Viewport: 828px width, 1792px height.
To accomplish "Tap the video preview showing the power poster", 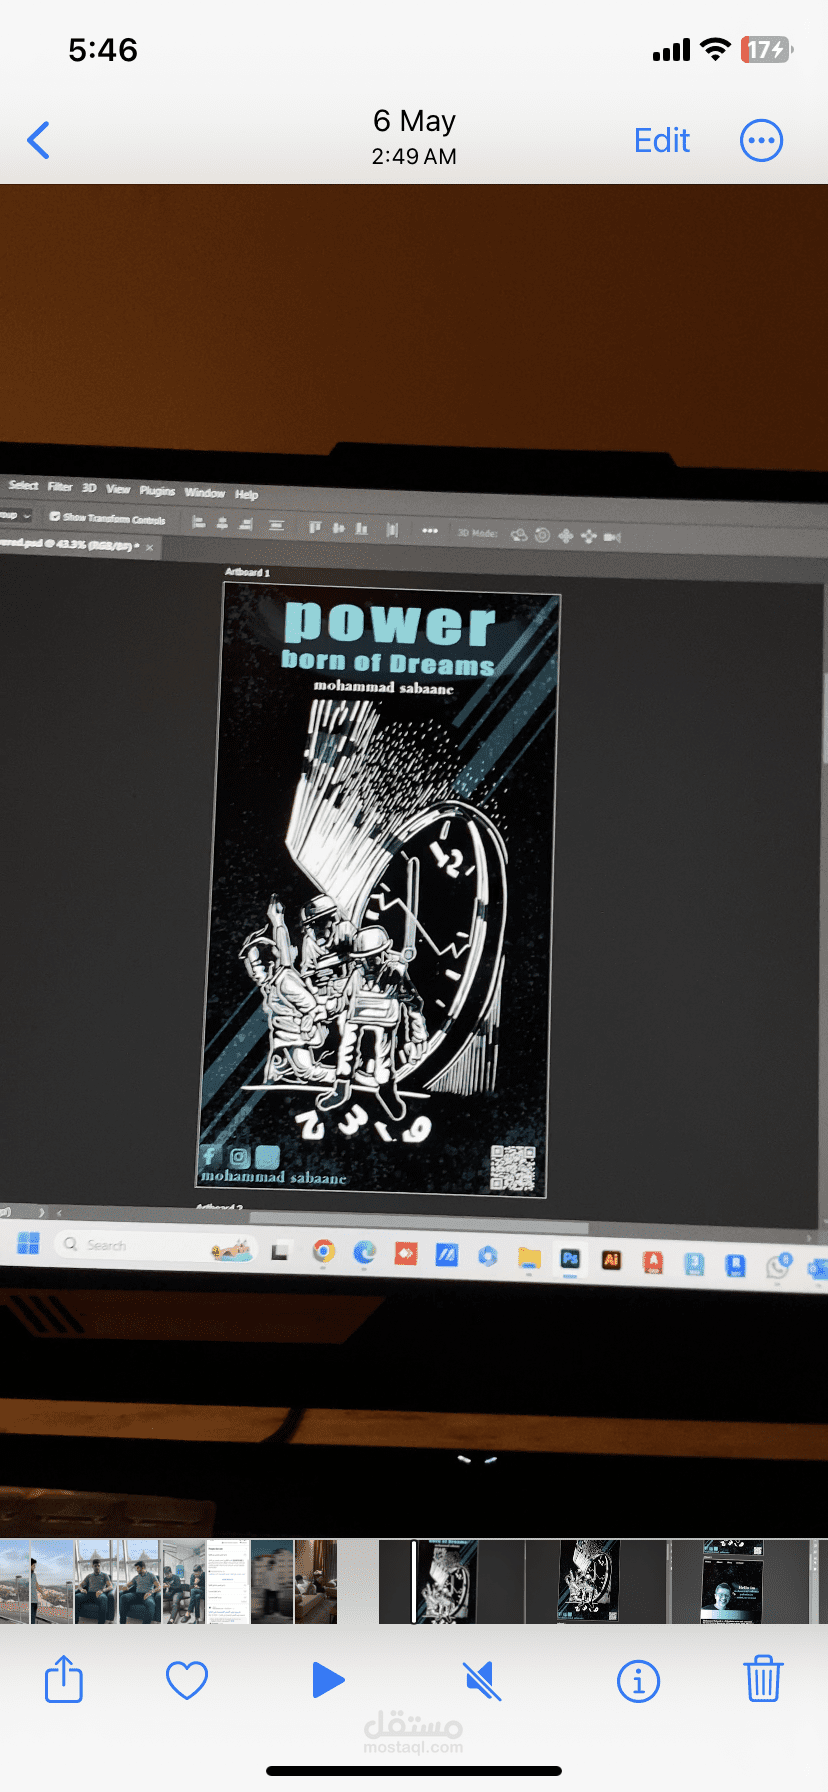I will (x=414, y=860).
